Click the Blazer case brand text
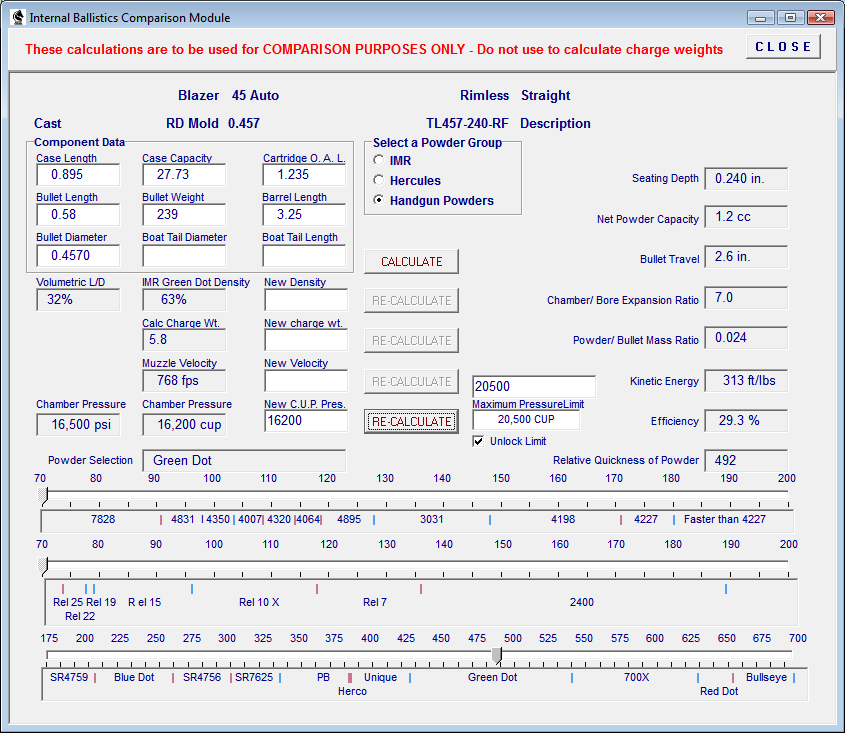Viewport: 845px width, 733px height. pyautogui.click(x=198, y=95)
